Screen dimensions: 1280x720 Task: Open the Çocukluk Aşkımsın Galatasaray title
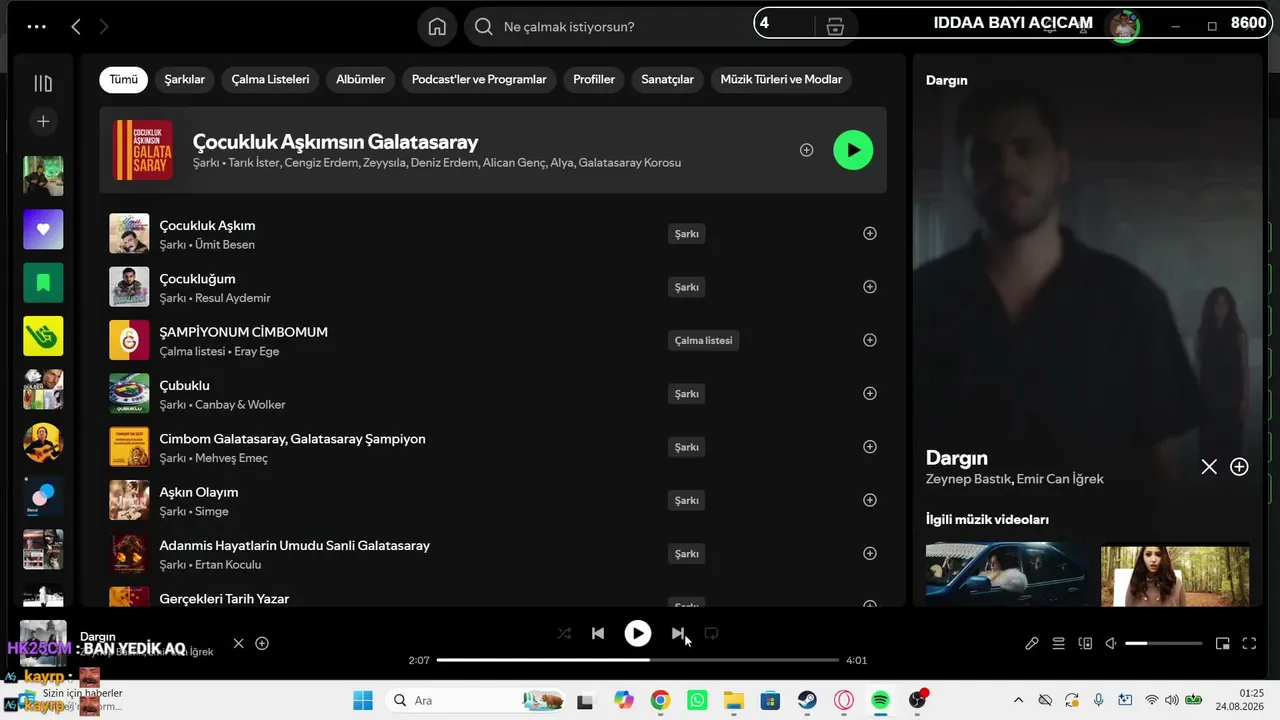335,142
